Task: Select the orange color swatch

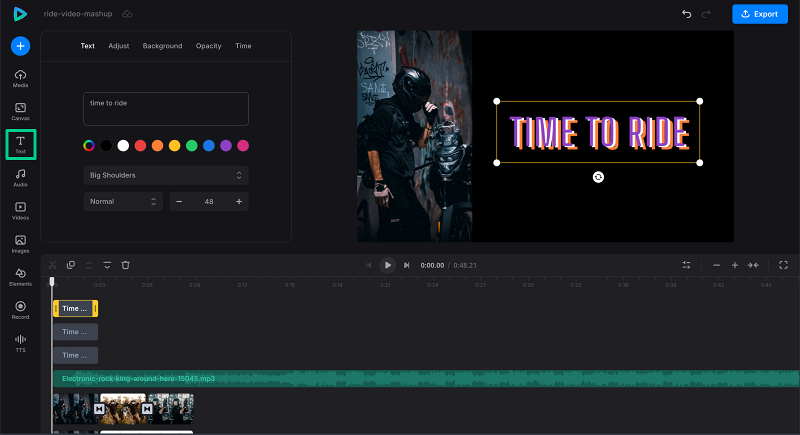Action: coord(157,146)
